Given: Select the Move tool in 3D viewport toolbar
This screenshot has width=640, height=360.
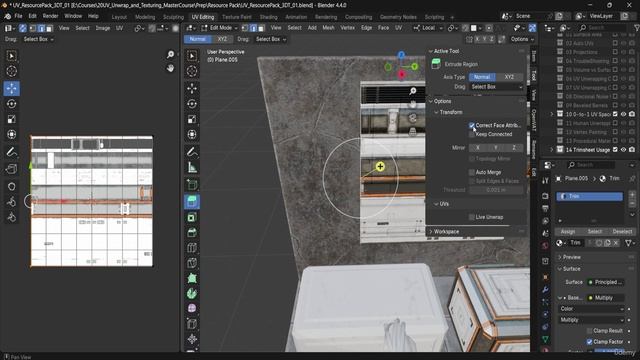Looking at the screenshot, I should [192, 88].
